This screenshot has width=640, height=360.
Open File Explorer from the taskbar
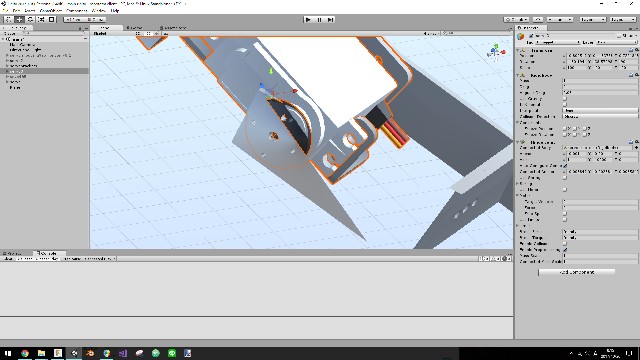(41, 353)
